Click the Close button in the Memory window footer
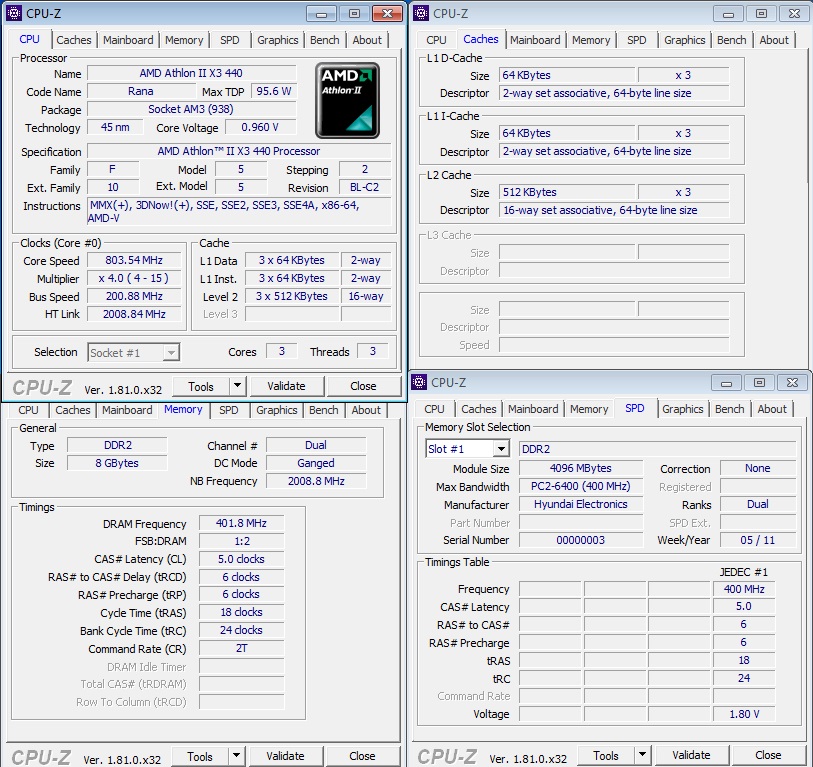813x767 pixels. tap(362, 756)
